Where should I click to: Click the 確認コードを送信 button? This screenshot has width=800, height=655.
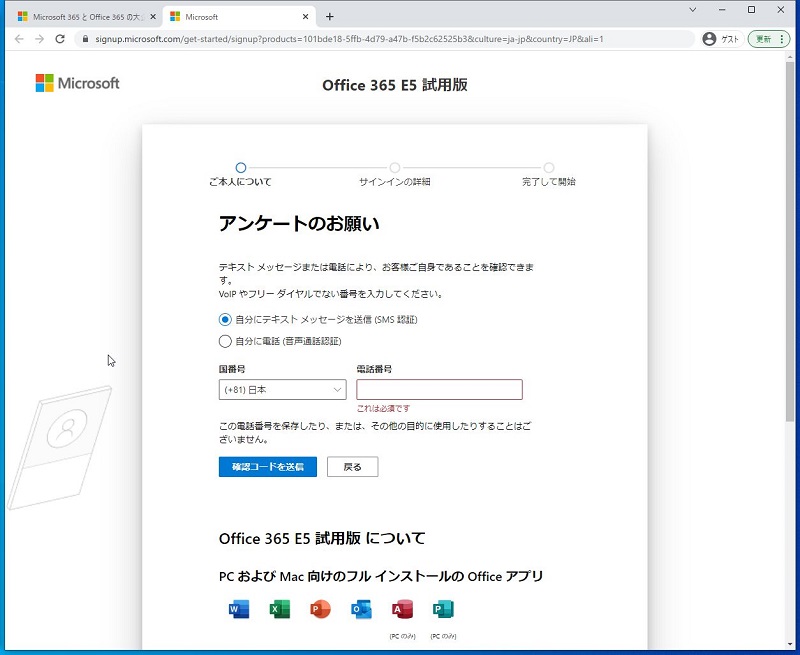[268, 467]
